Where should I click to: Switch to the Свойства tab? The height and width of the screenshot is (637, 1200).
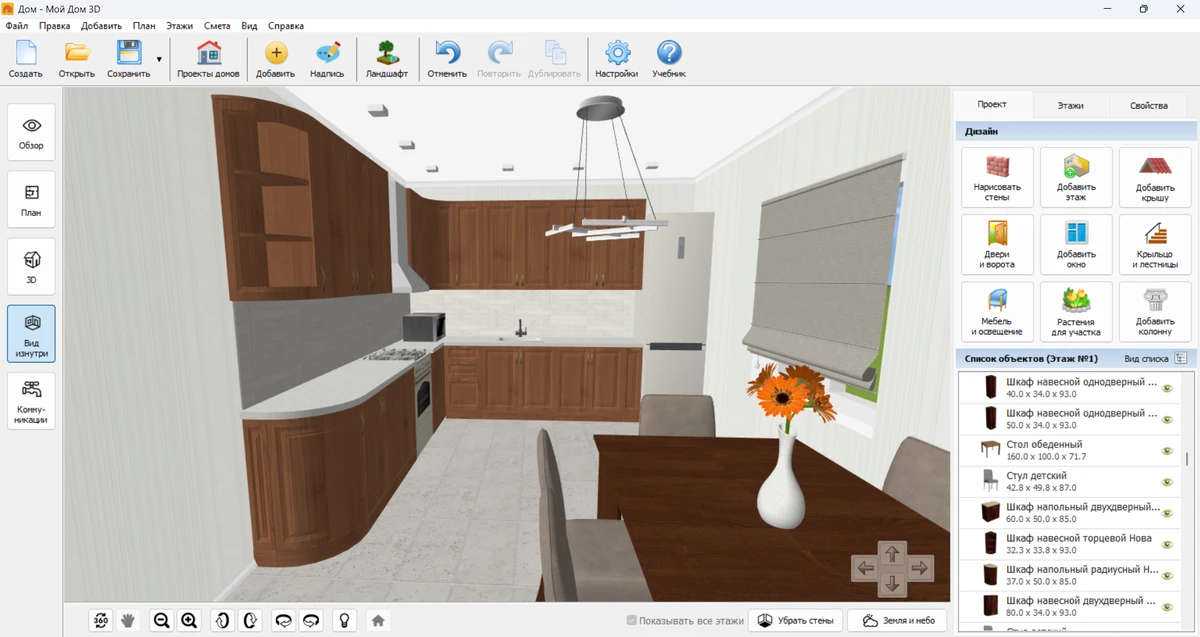[x=1148, y=105]
